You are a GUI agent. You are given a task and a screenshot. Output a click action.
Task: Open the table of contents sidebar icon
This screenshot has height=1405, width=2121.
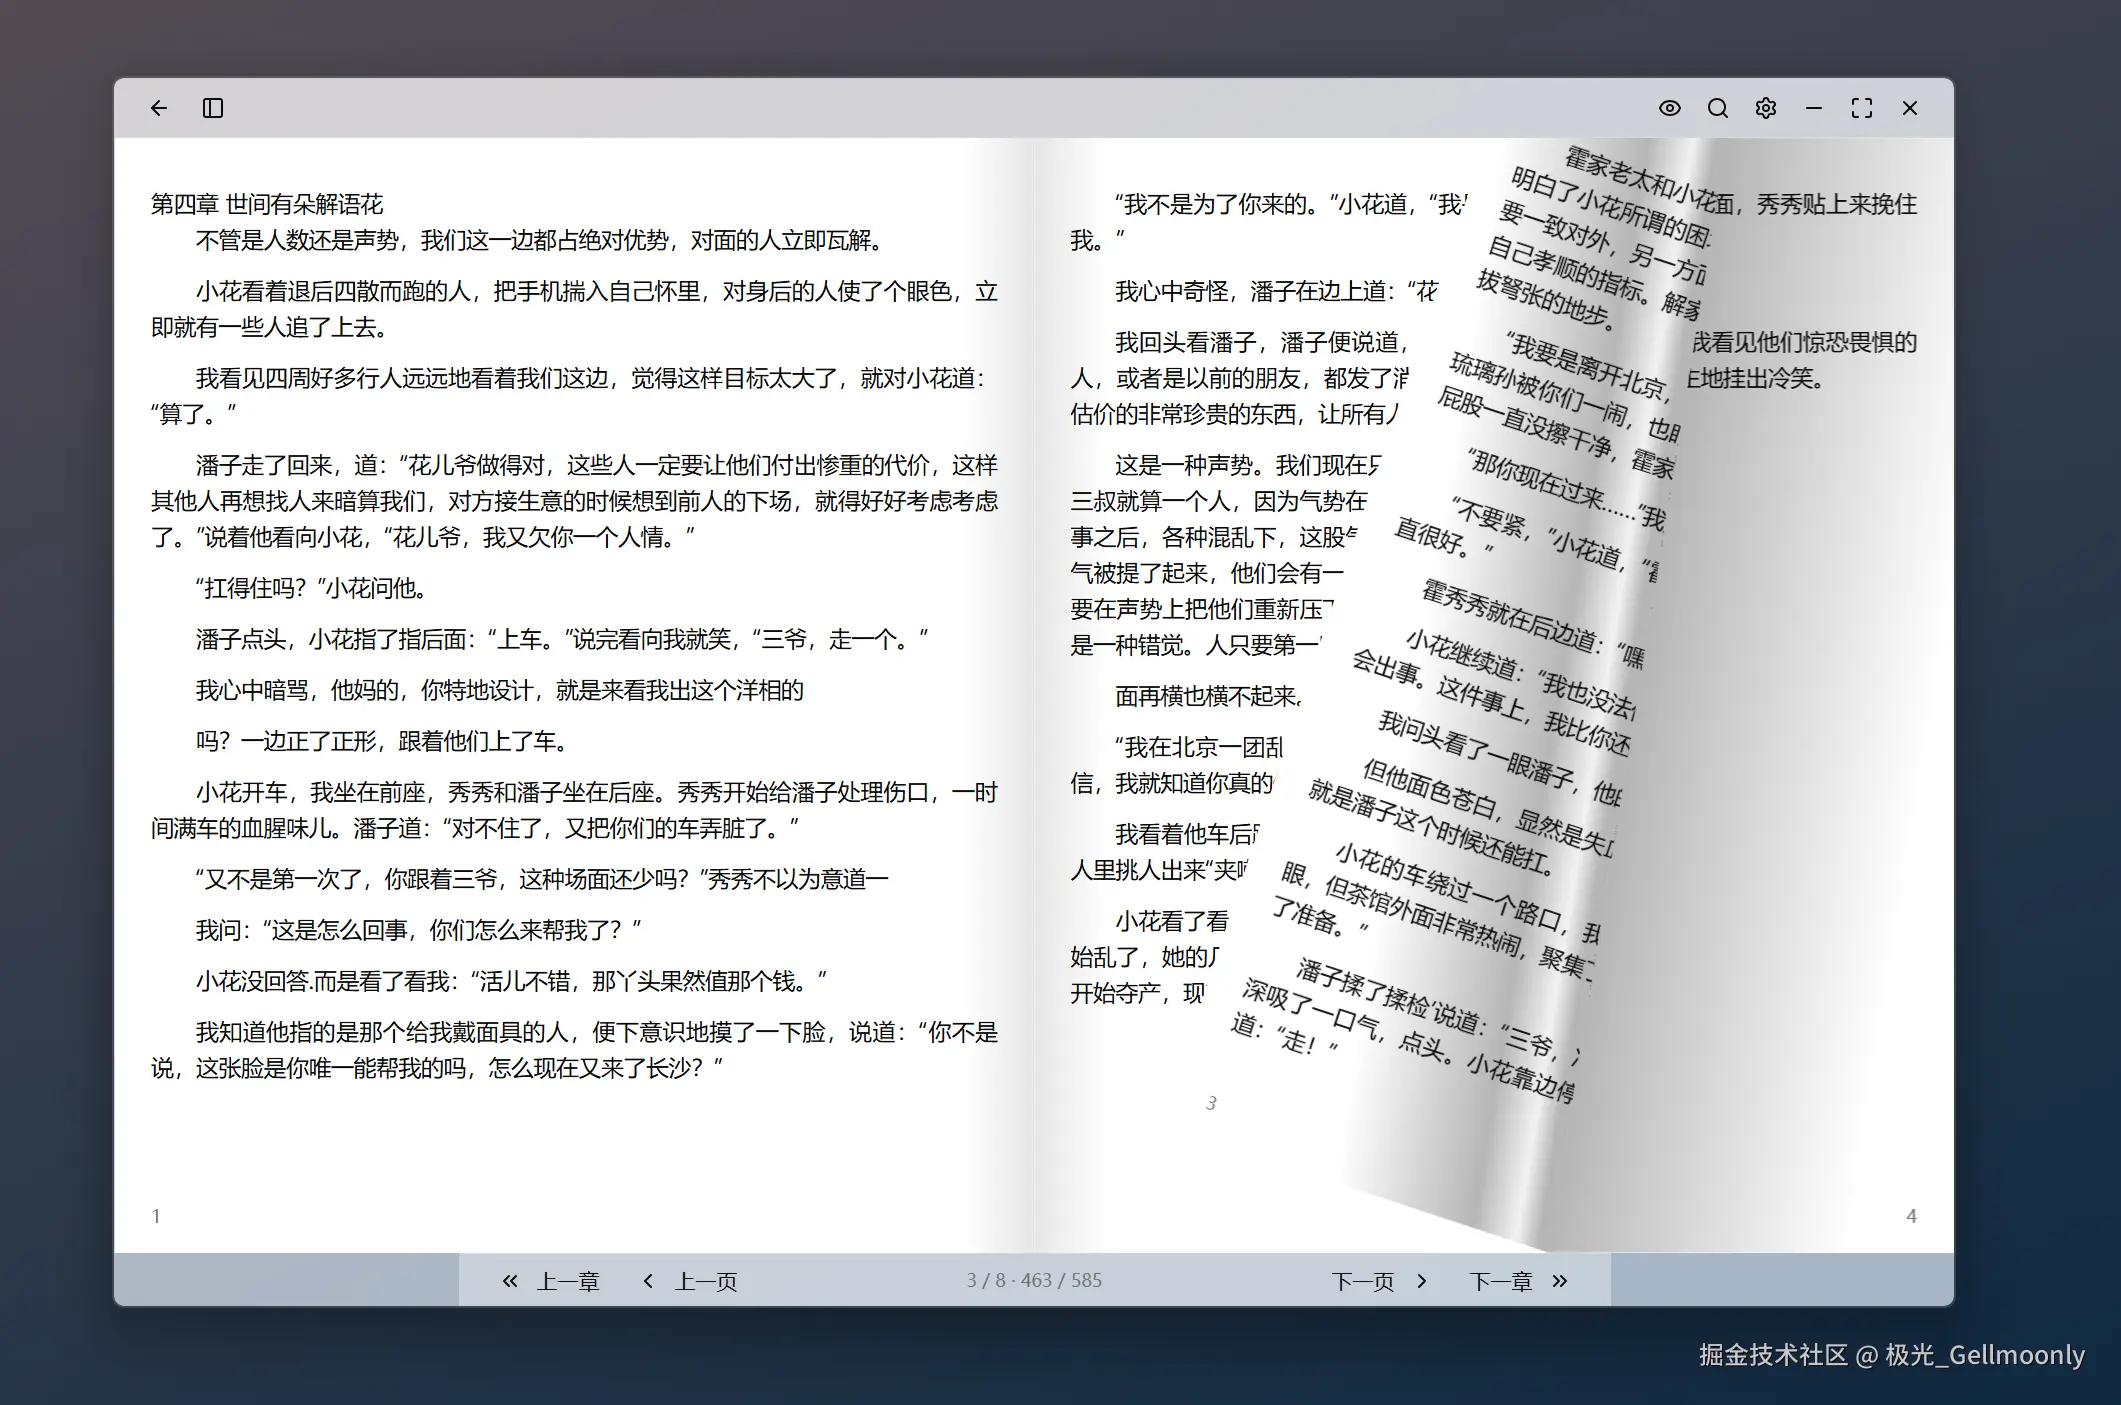[x=213, y=108]
